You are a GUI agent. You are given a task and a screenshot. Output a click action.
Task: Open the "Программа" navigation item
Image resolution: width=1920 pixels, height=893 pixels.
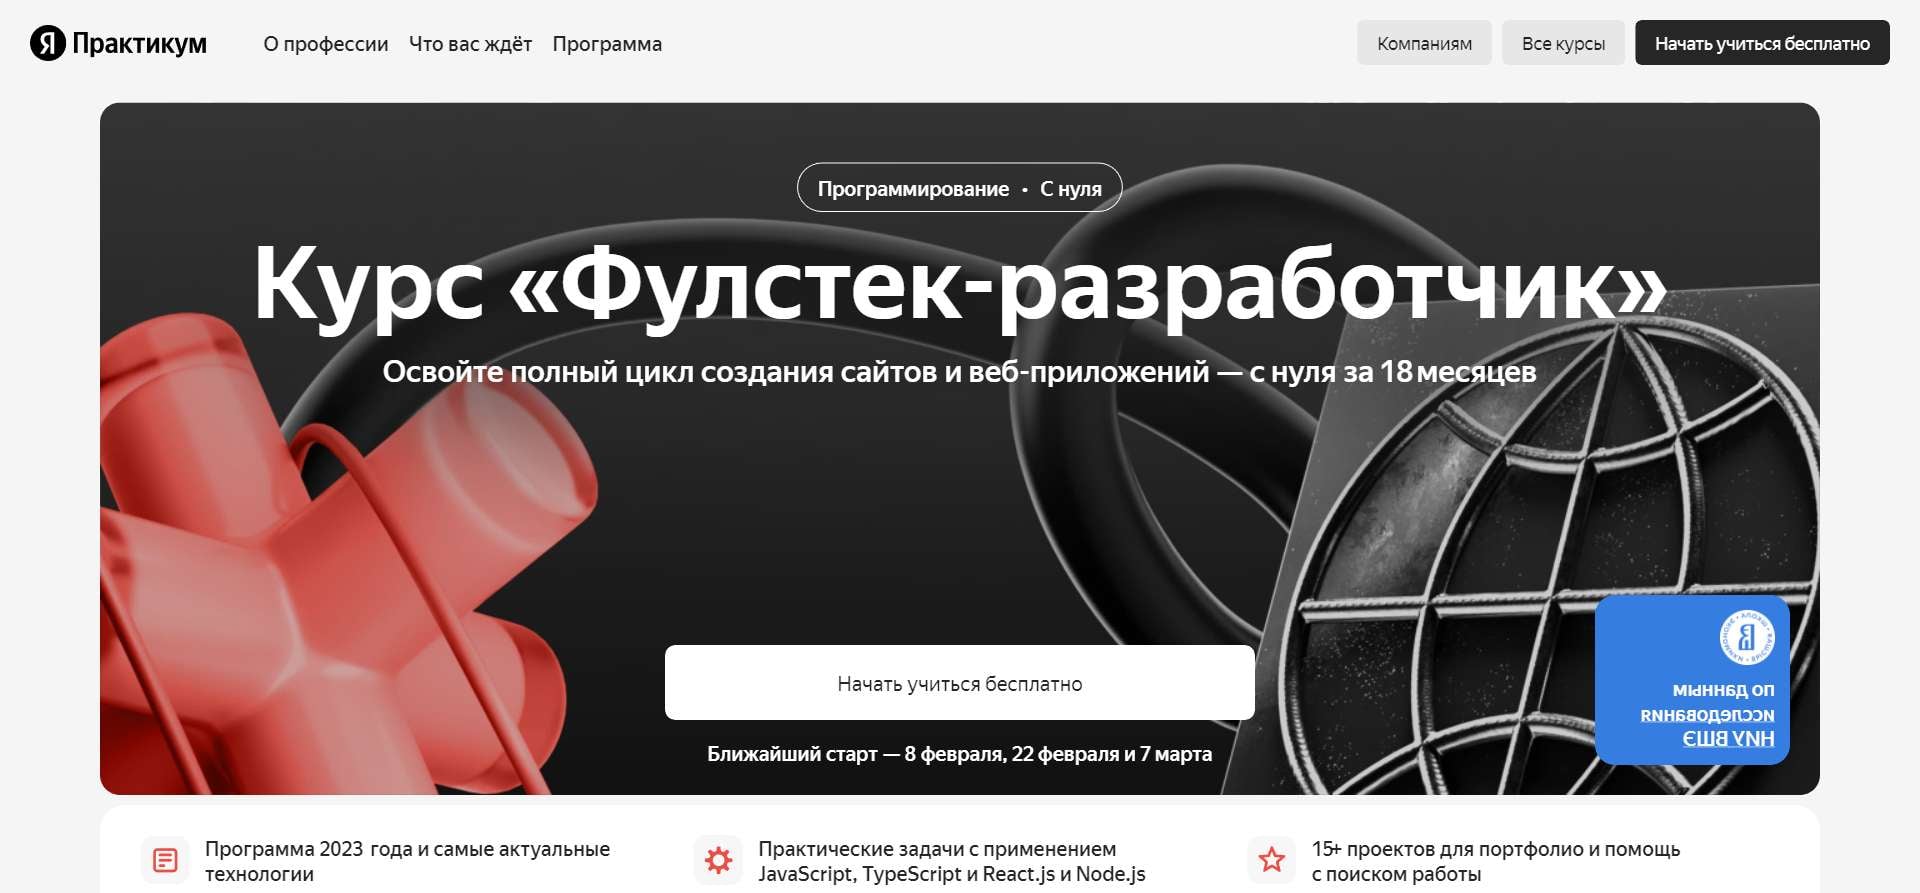tap(607, 44)
